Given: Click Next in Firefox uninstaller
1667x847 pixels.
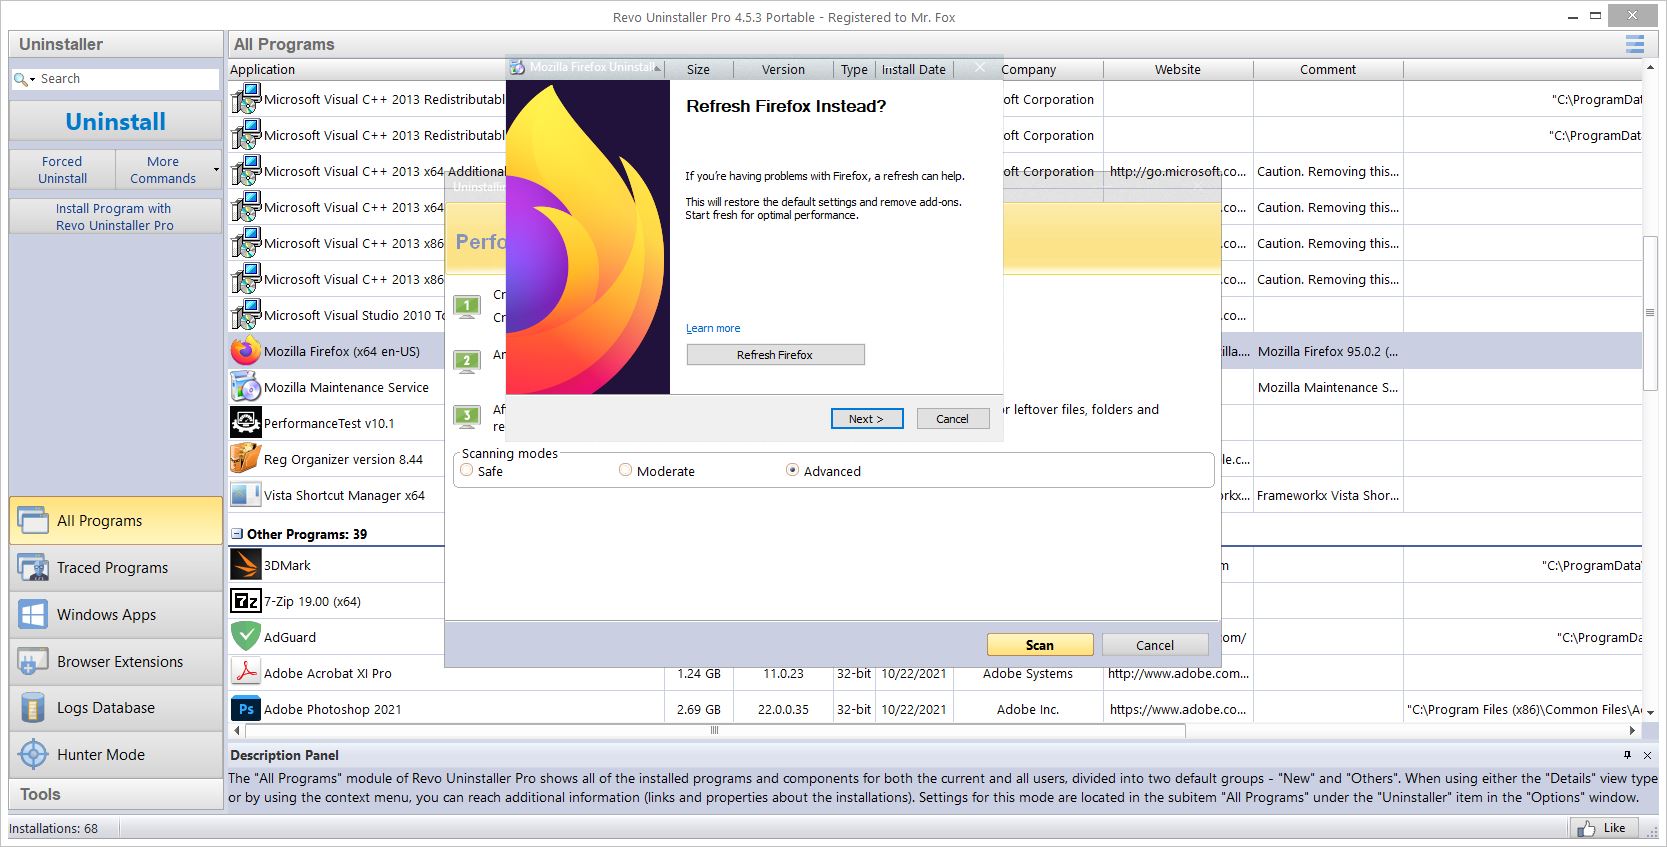Looking at the screenshot, I should pyautogui.click(x=867, y=419).
